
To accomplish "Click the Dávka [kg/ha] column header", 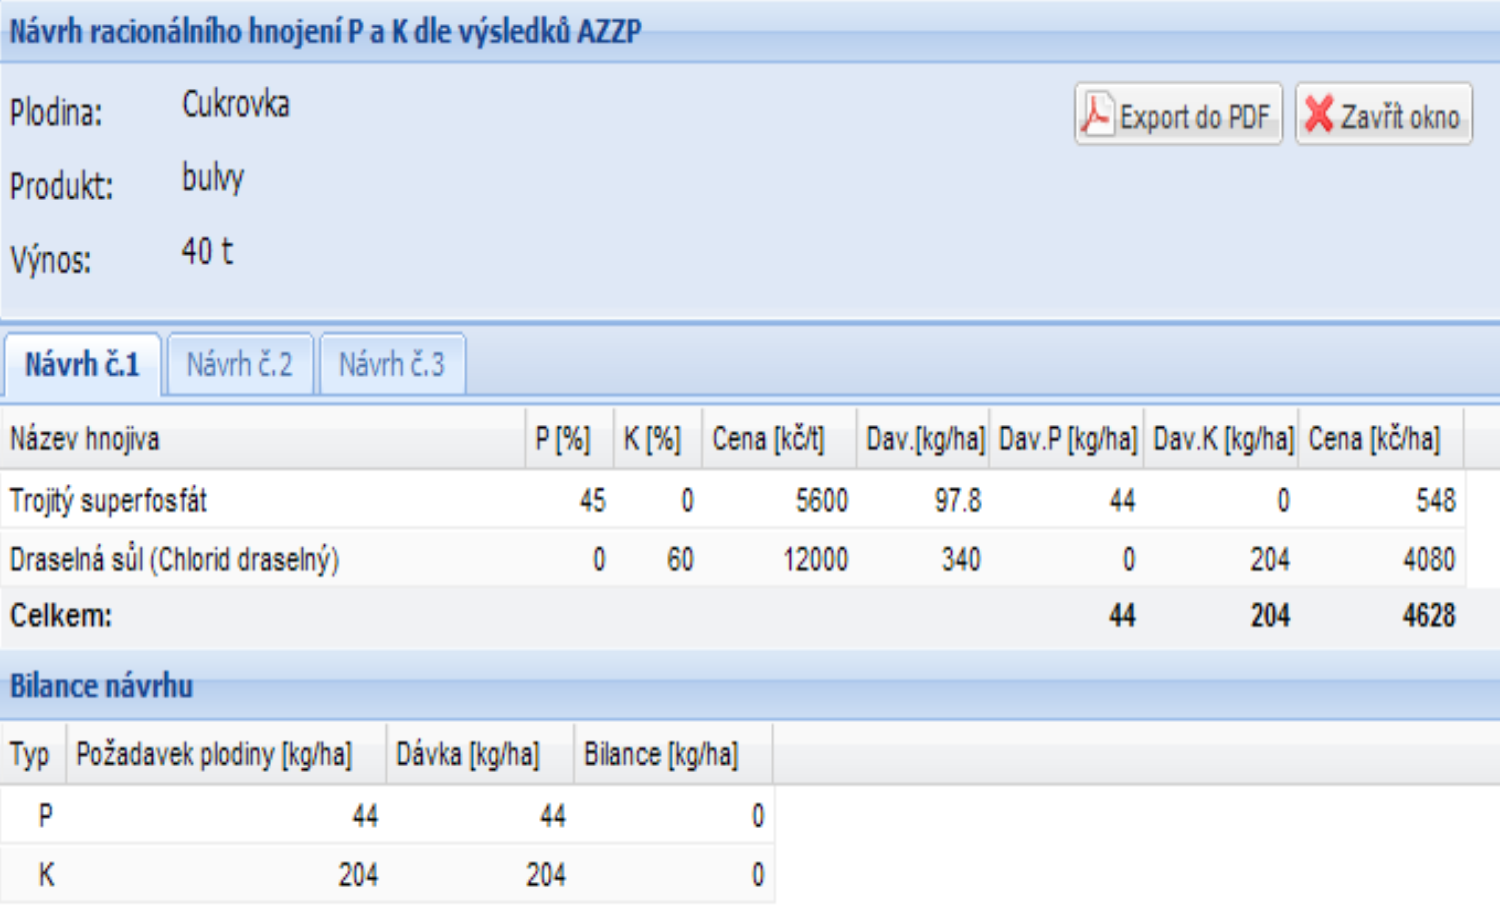I will (x=480, y=754).
